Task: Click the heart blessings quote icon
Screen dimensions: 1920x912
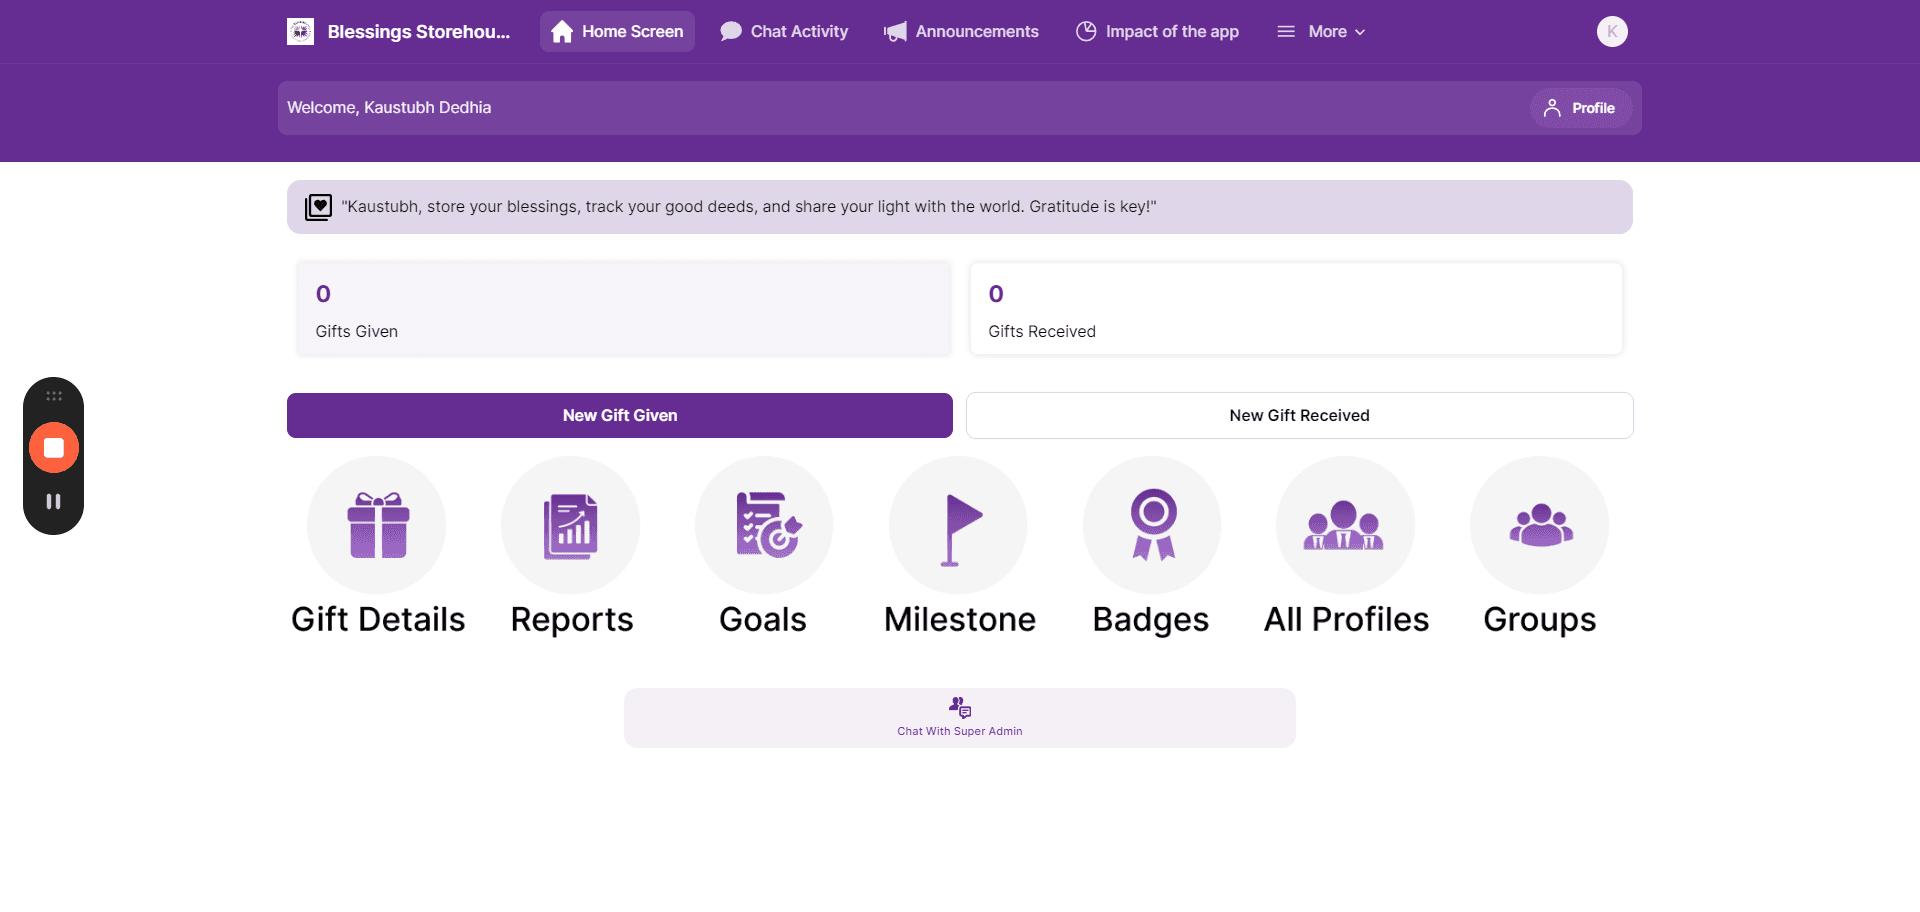Action: (318, 207)
